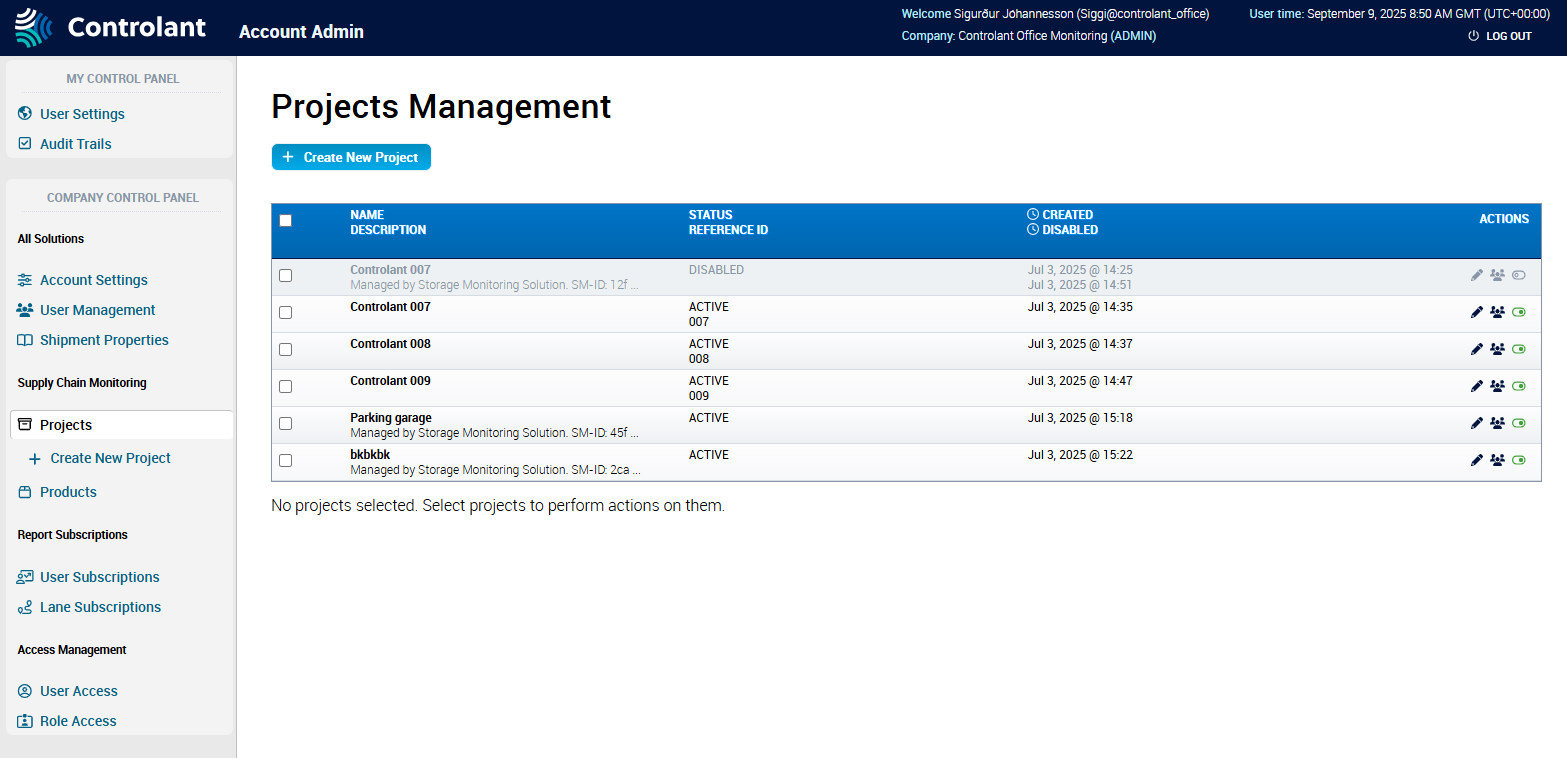The height and width of the screenshot is (758, 1567).
Task: Click the archive box icon beside Projects
Action: tap(25, 425)
